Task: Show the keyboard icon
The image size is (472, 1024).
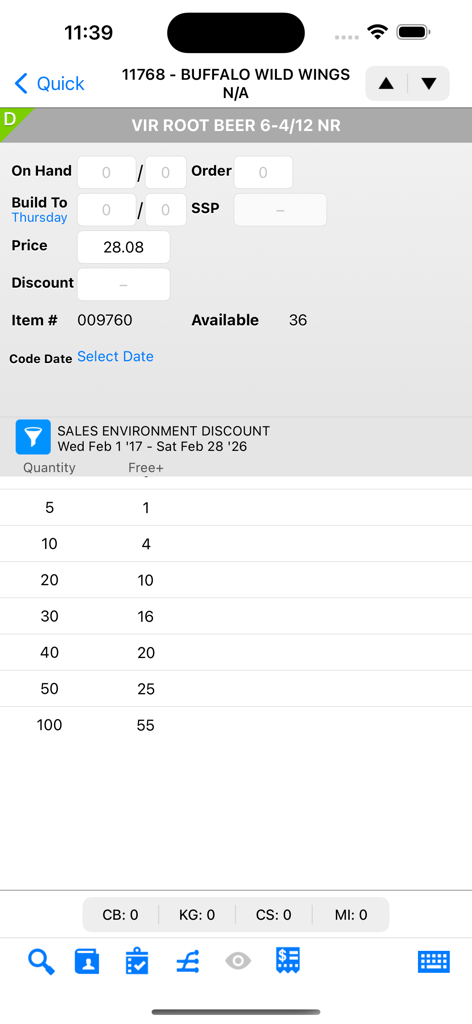Action: [x=433, y=962]
